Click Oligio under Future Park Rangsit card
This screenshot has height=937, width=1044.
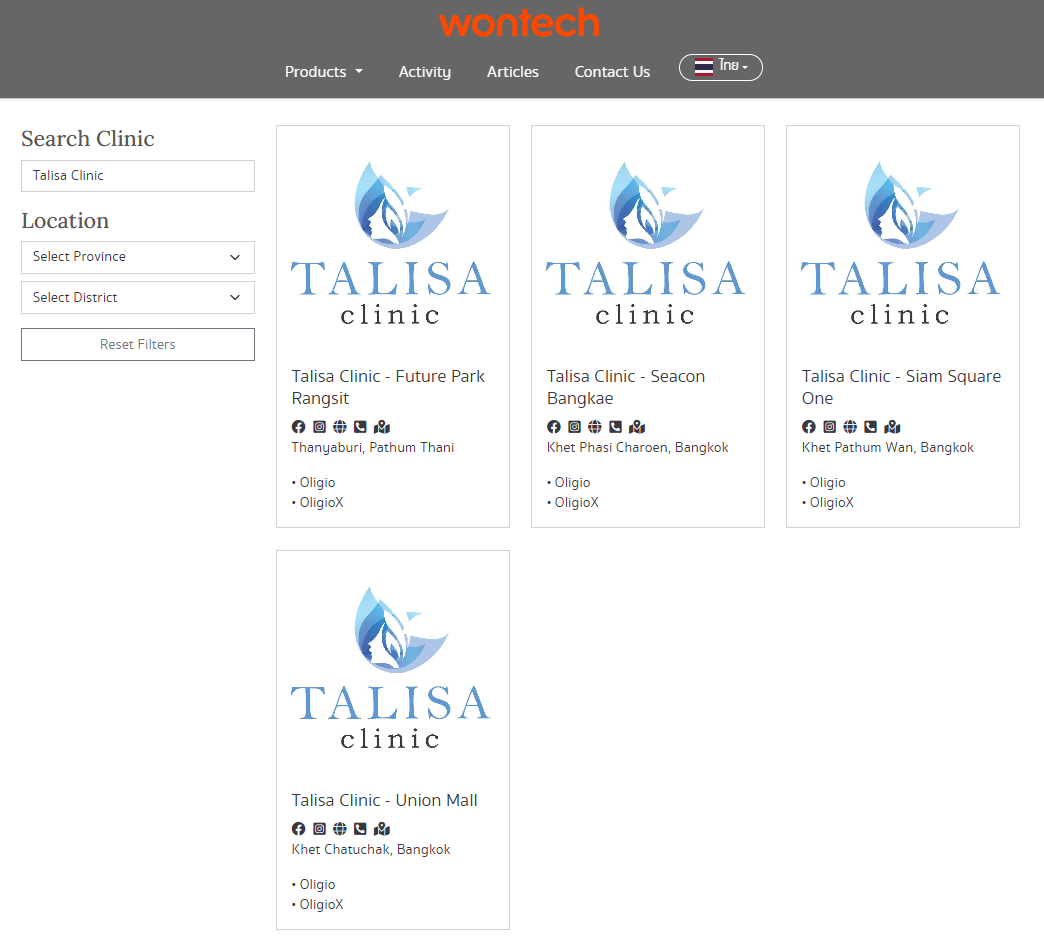coord(317,483)
